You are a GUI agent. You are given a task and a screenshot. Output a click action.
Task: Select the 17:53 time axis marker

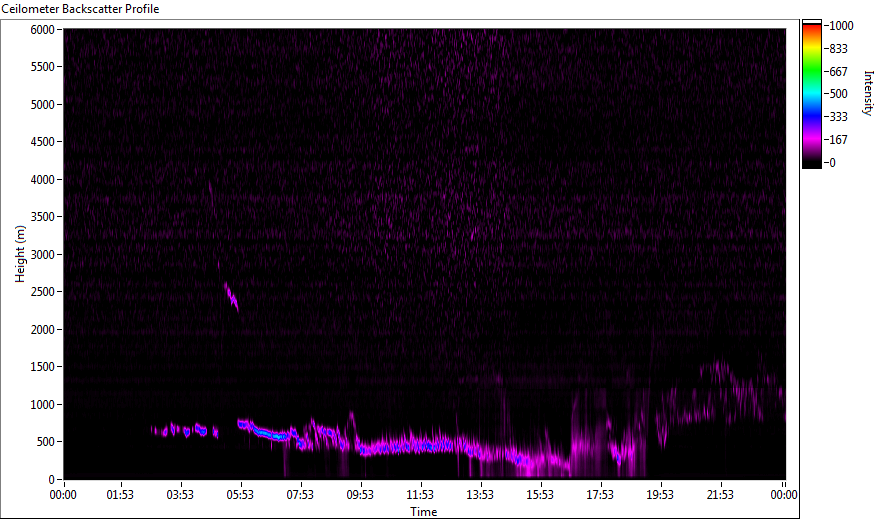[600, 494]
